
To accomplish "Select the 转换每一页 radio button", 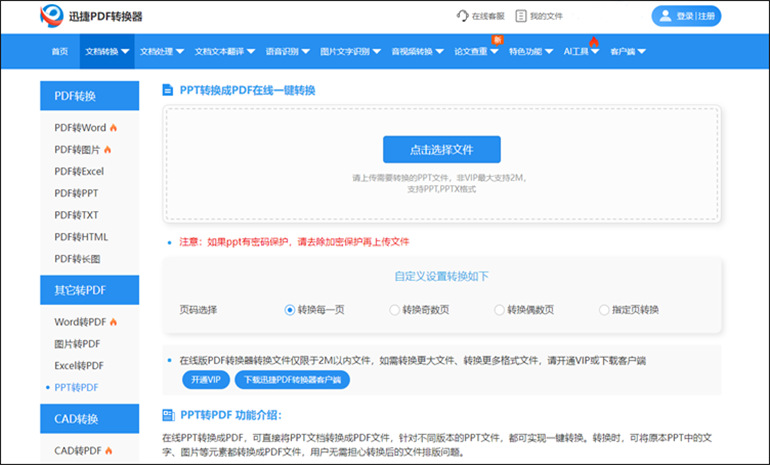I will point(289,310).
